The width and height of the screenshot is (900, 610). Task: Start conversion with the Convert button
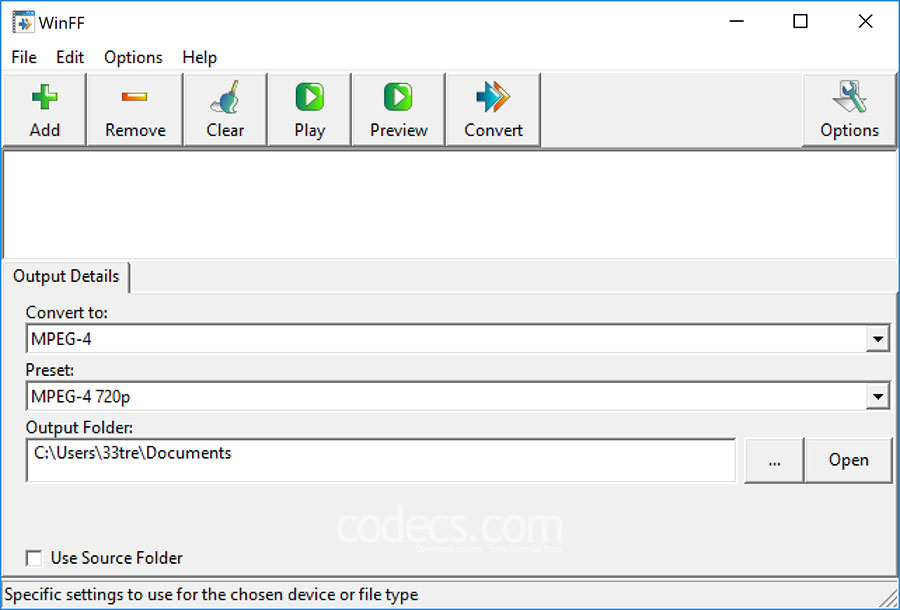point(493,110)
